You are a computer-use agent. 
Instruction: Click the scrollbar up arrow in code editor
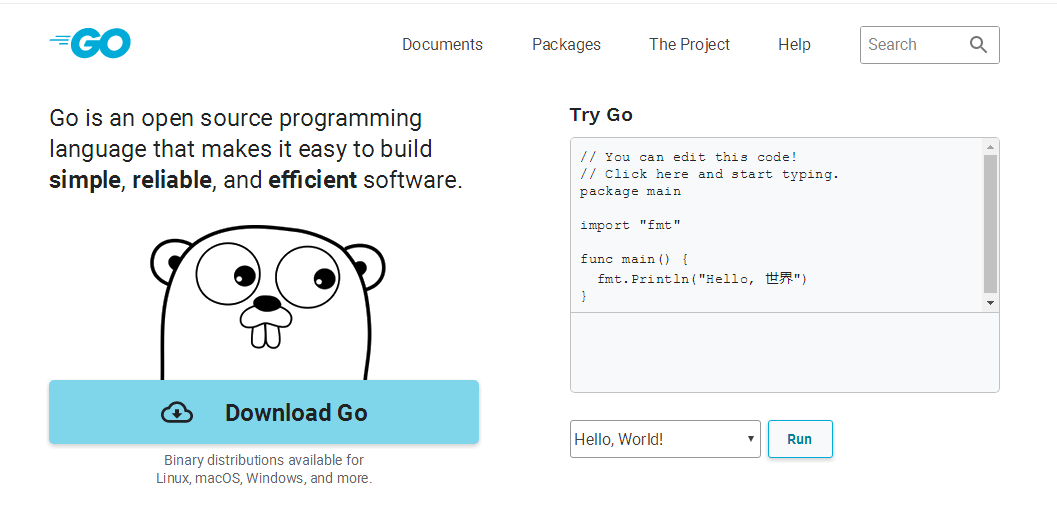[990, 147]
